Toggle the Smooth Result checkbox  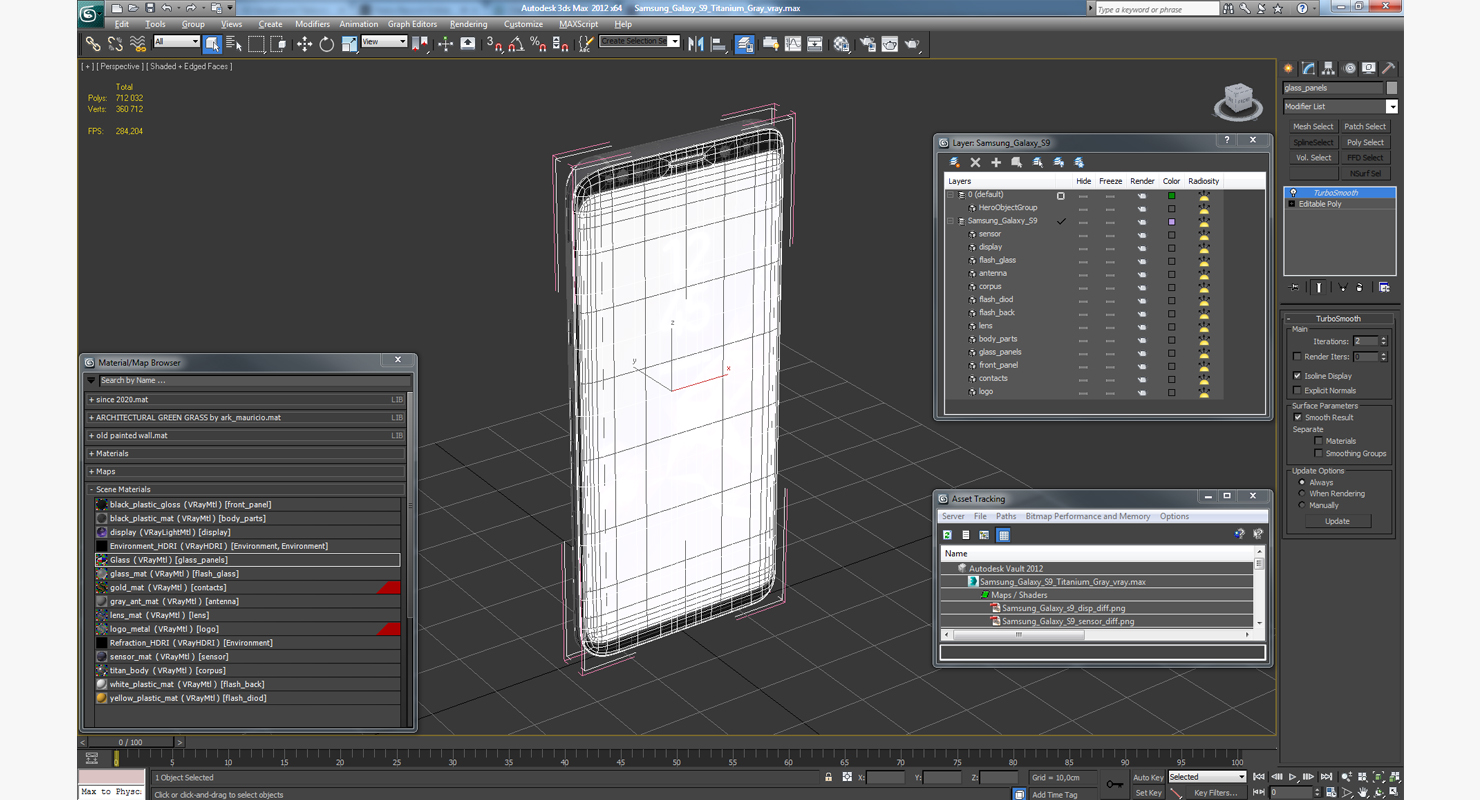(x=1298, y=417)
